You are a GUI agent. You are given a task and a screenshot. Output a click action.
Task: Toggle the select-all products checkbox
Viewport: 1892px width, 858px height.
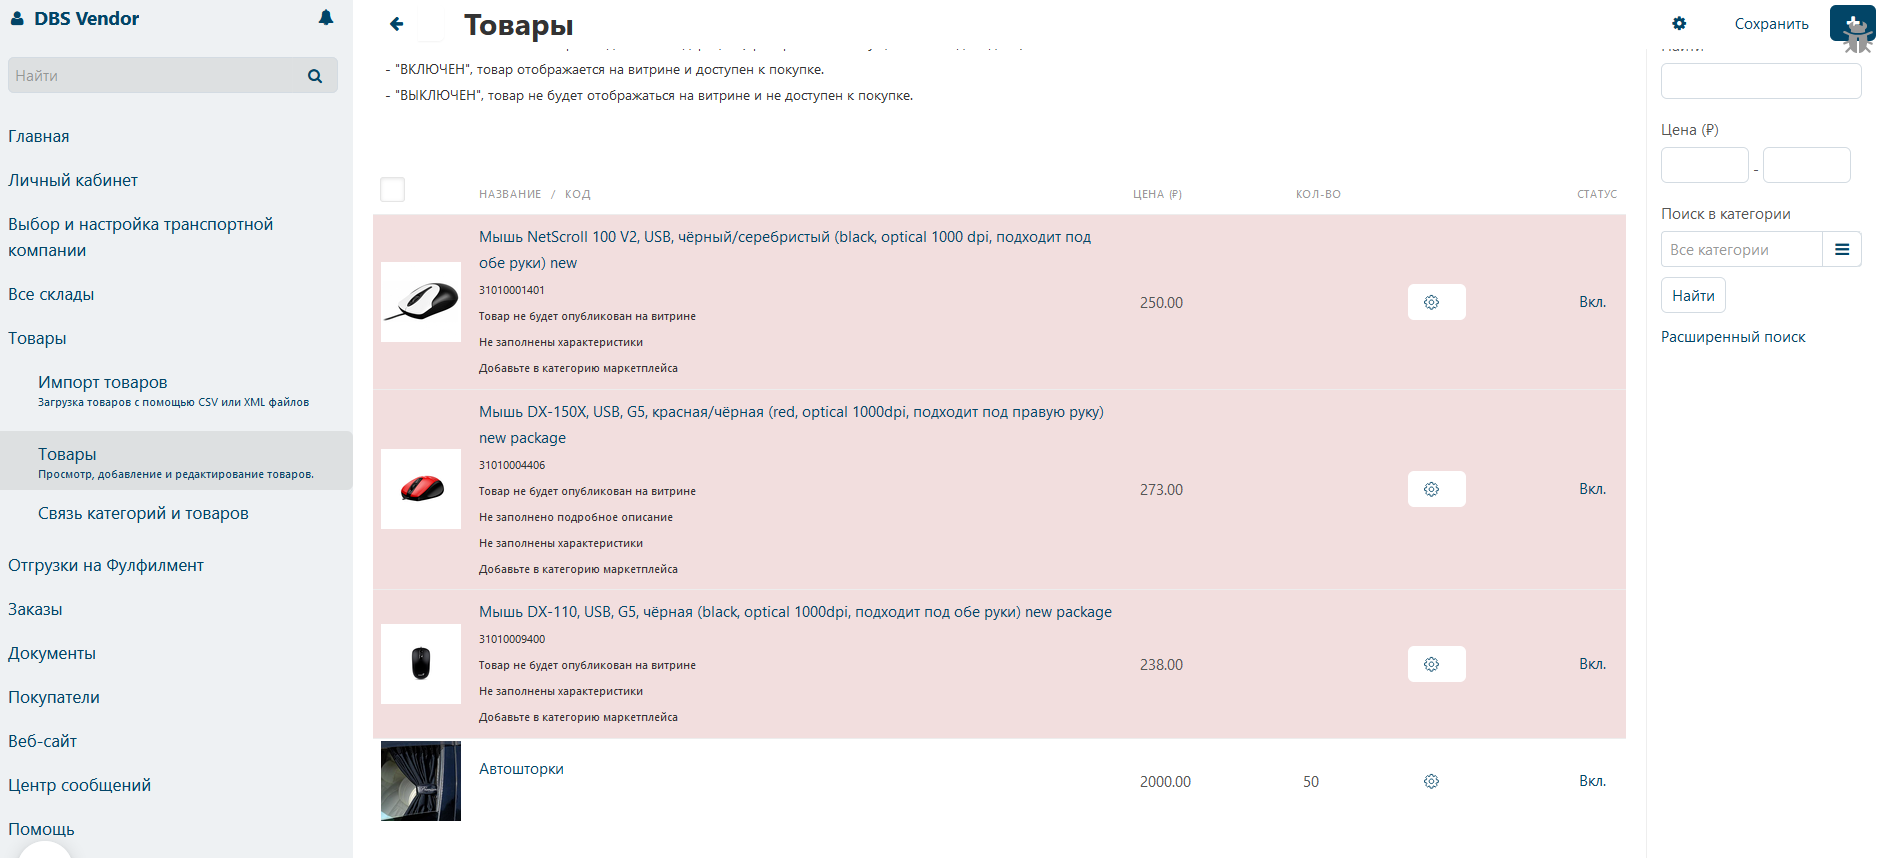[x=393, y=190]
